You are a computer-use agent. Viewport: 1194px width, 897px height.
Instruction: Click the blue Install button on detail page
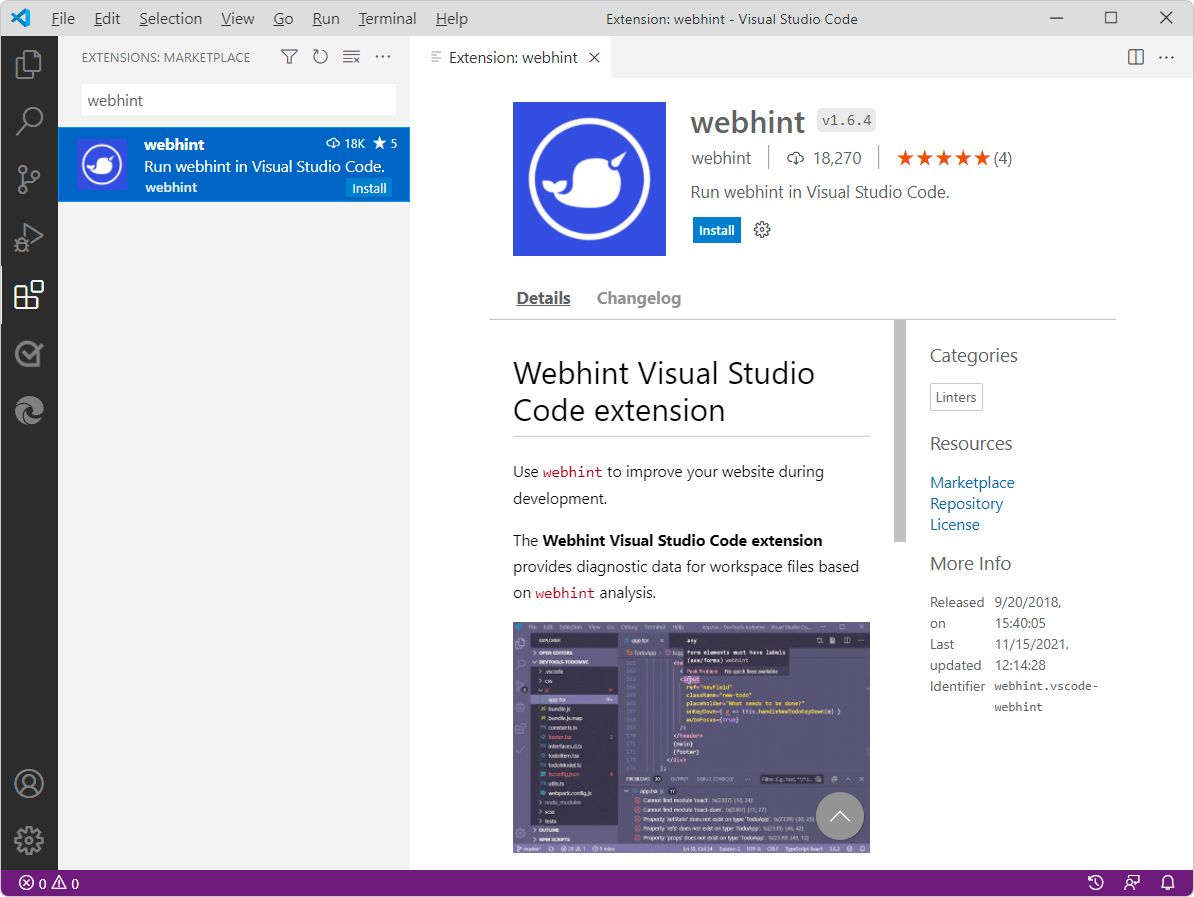pos(717,230)
